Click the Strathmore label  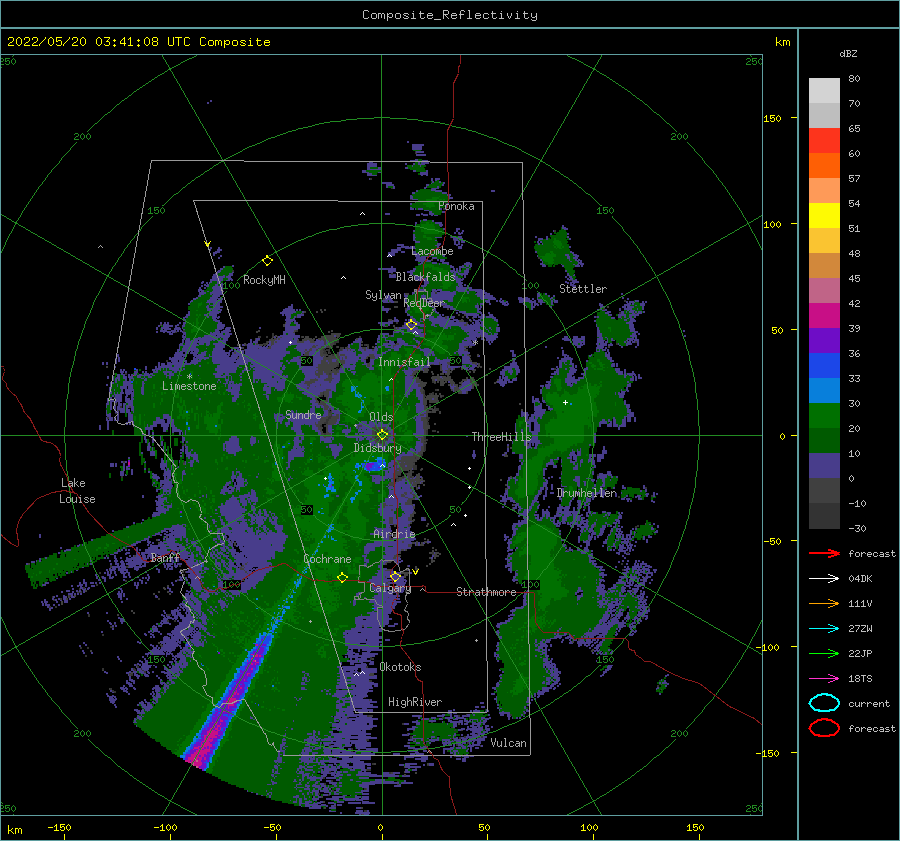point(486,592)
